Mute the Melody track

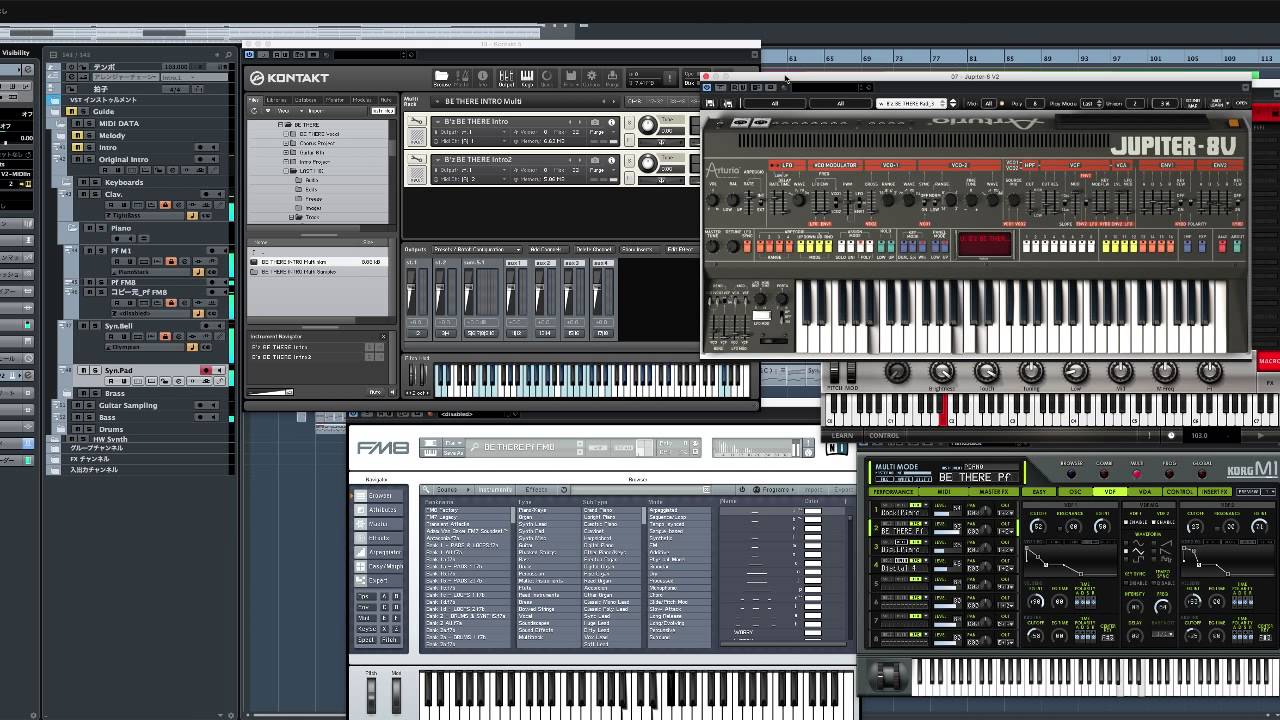pos(77,135)
